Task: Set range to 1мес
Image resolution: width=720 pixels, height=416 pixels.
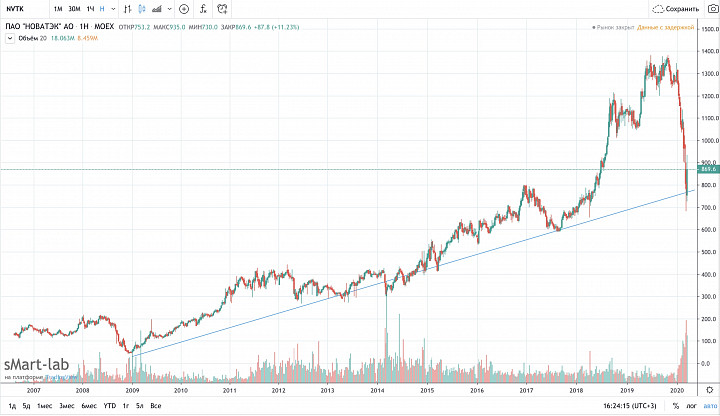Action: [x=45, y=406]
